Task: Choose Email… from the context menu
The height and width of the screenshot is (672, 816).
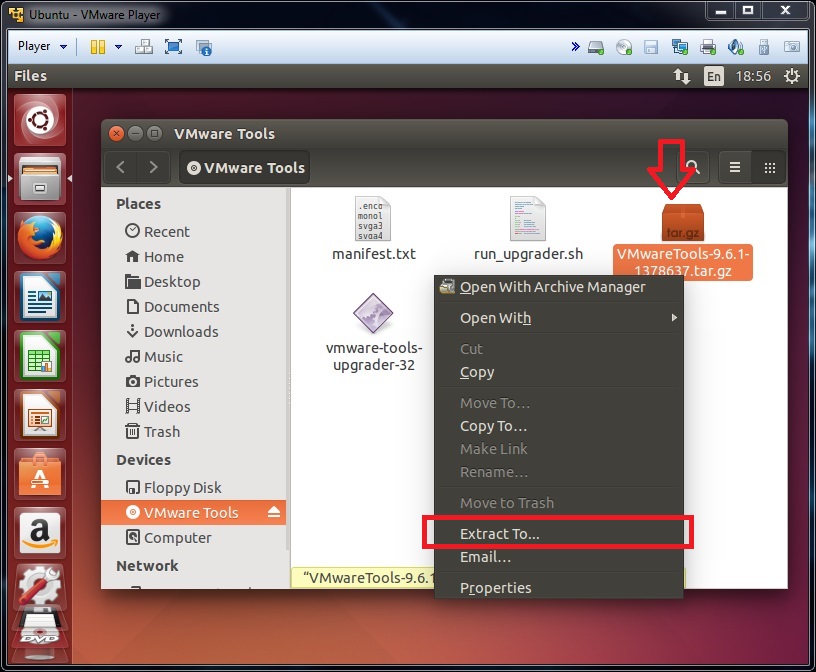Action: pyautogui.click(x=559, y=557)
